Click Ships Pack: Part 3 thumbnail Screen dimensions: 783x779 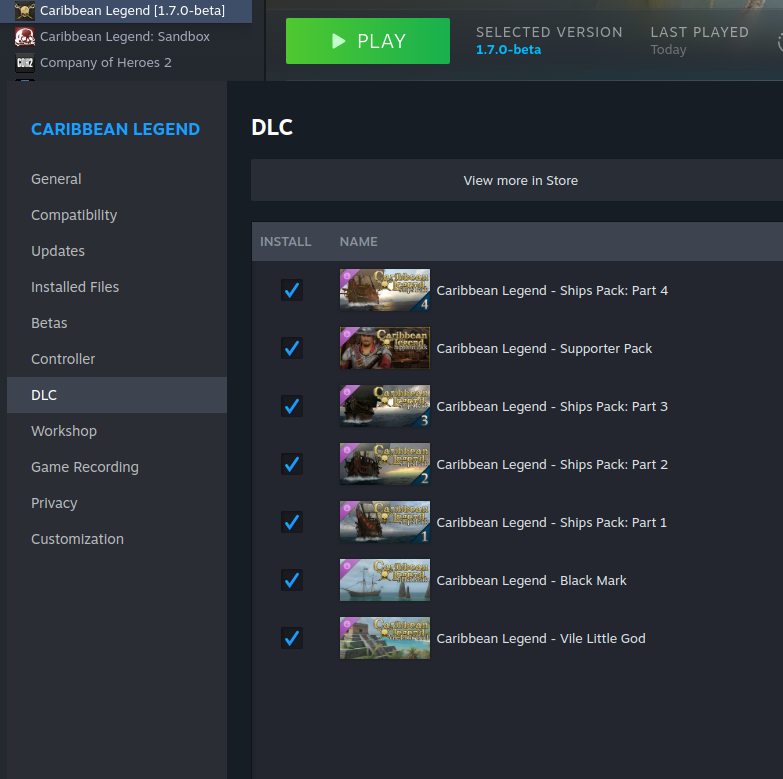[x=385, y=406]
